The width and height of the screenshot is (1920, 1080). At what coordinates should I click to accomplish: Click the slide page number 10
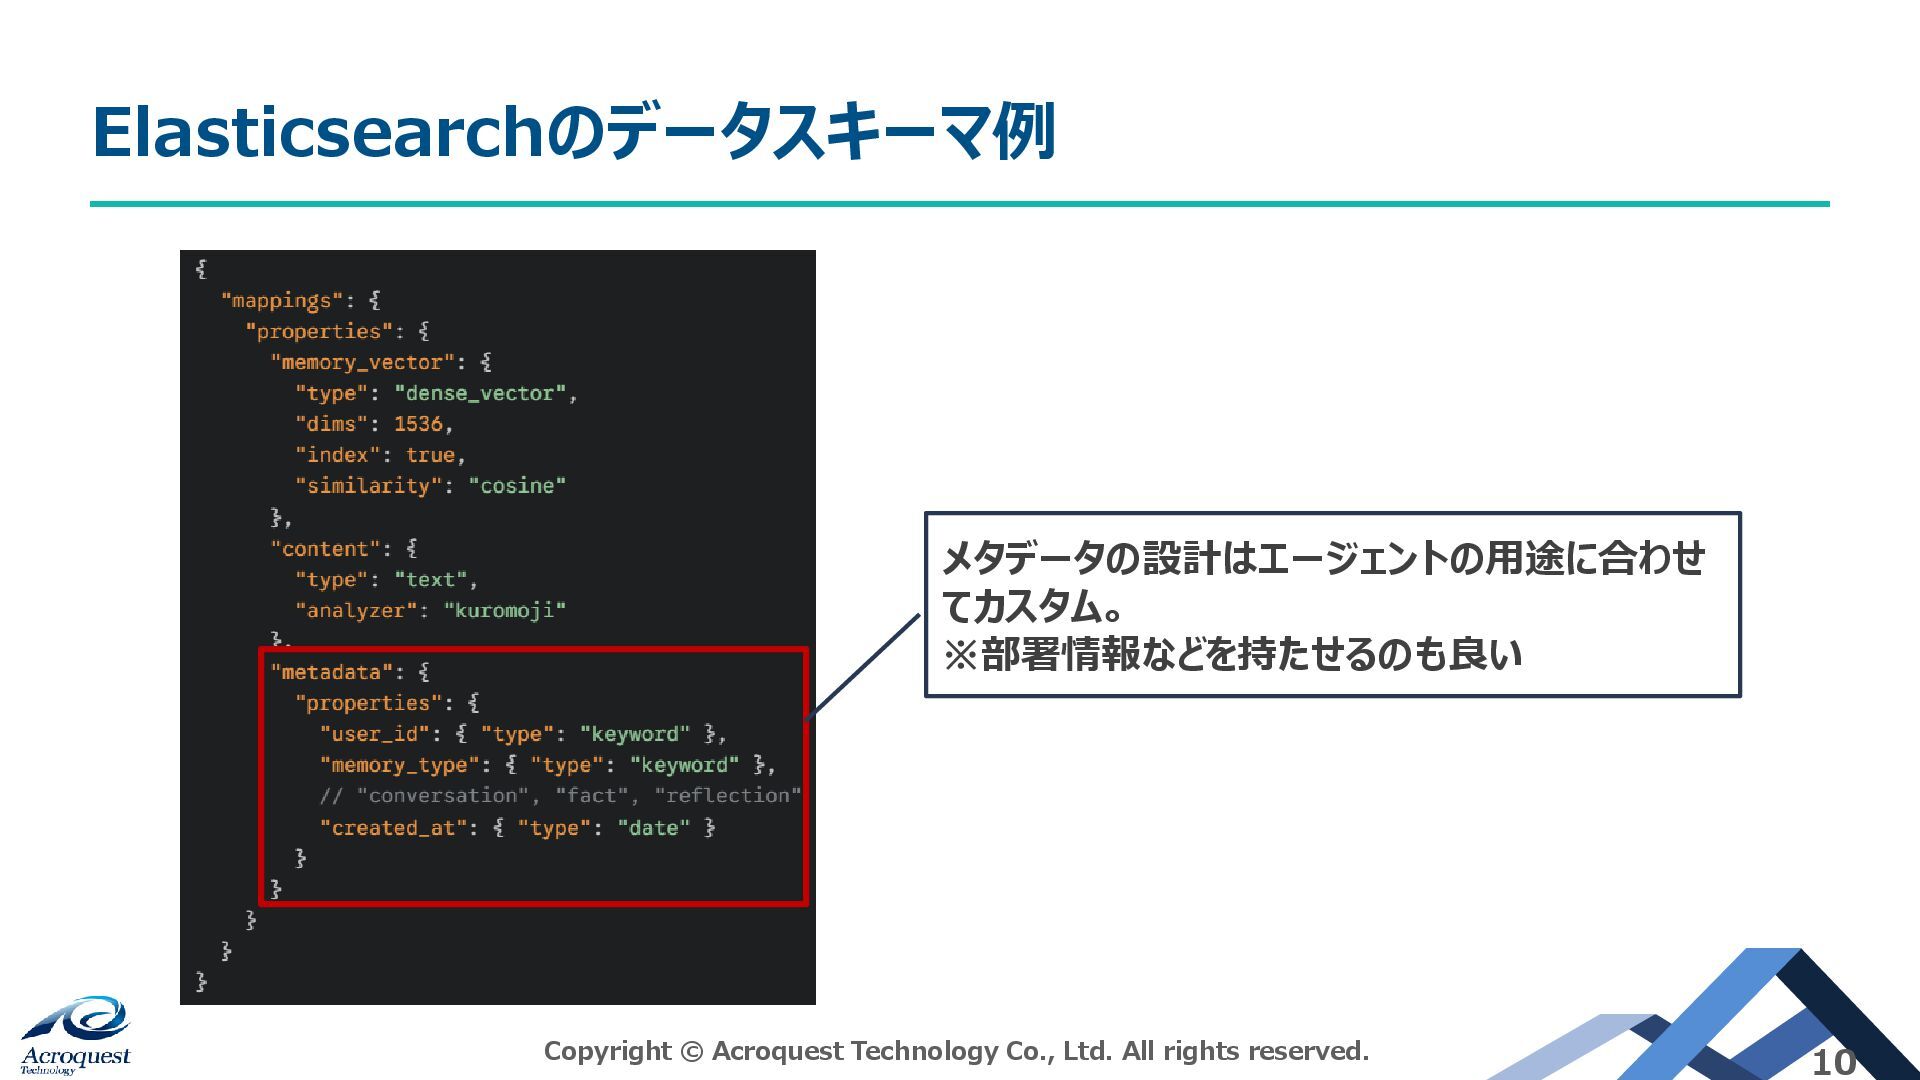tap(1833, 1062)
